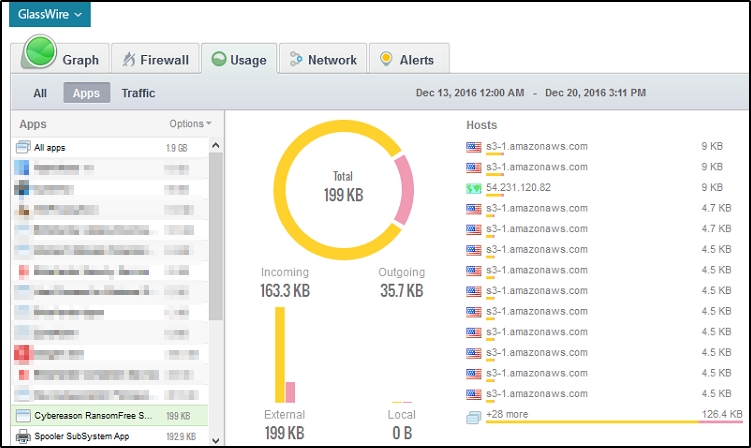Click the 126.4 KB hosts total
Viewport: 751px width, 448px height.
(722, 414)
